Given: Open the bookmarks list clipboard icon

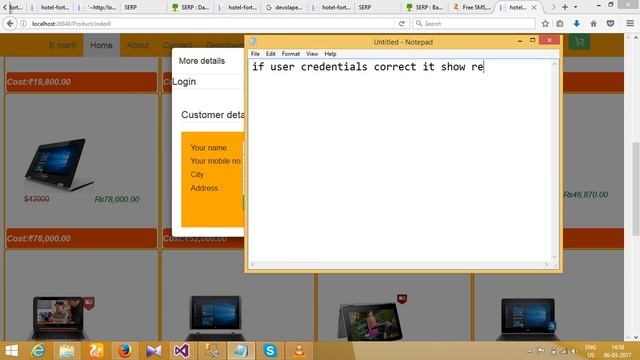Looking at the screenshot, I should [x=560, y=24].
